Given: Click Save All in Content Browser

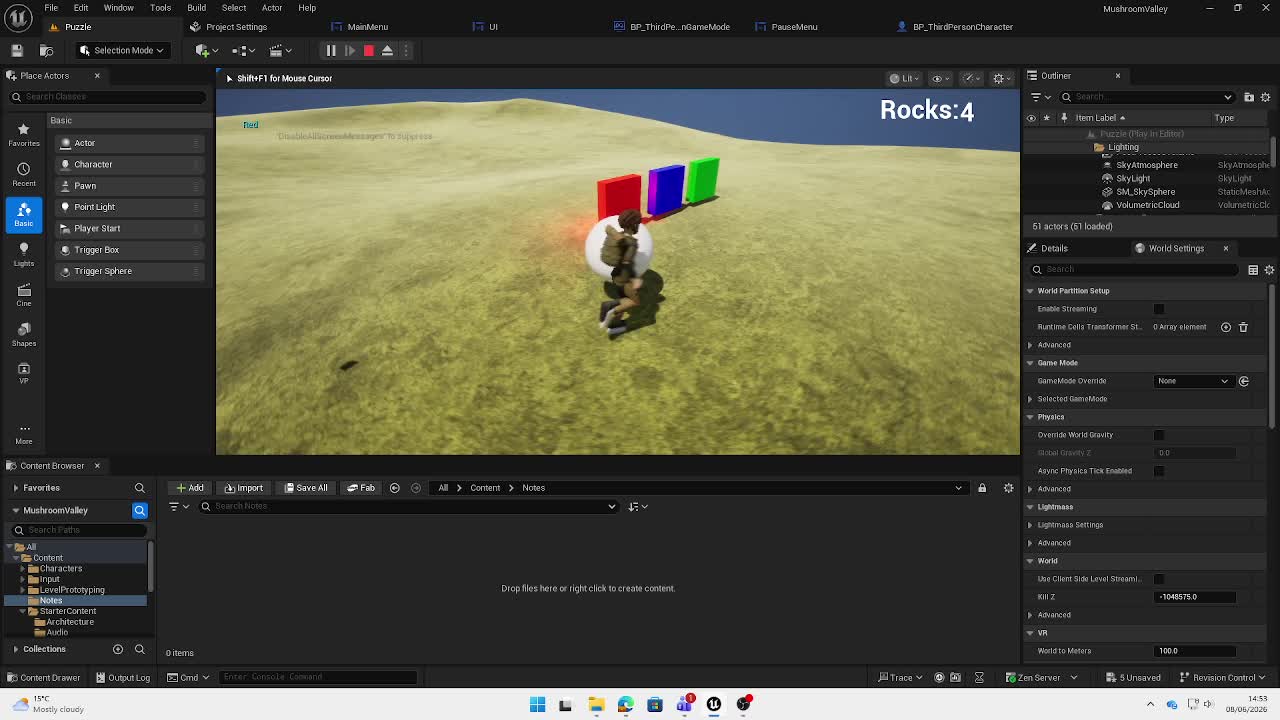Looking at the screenshot, I should point(306,488).
